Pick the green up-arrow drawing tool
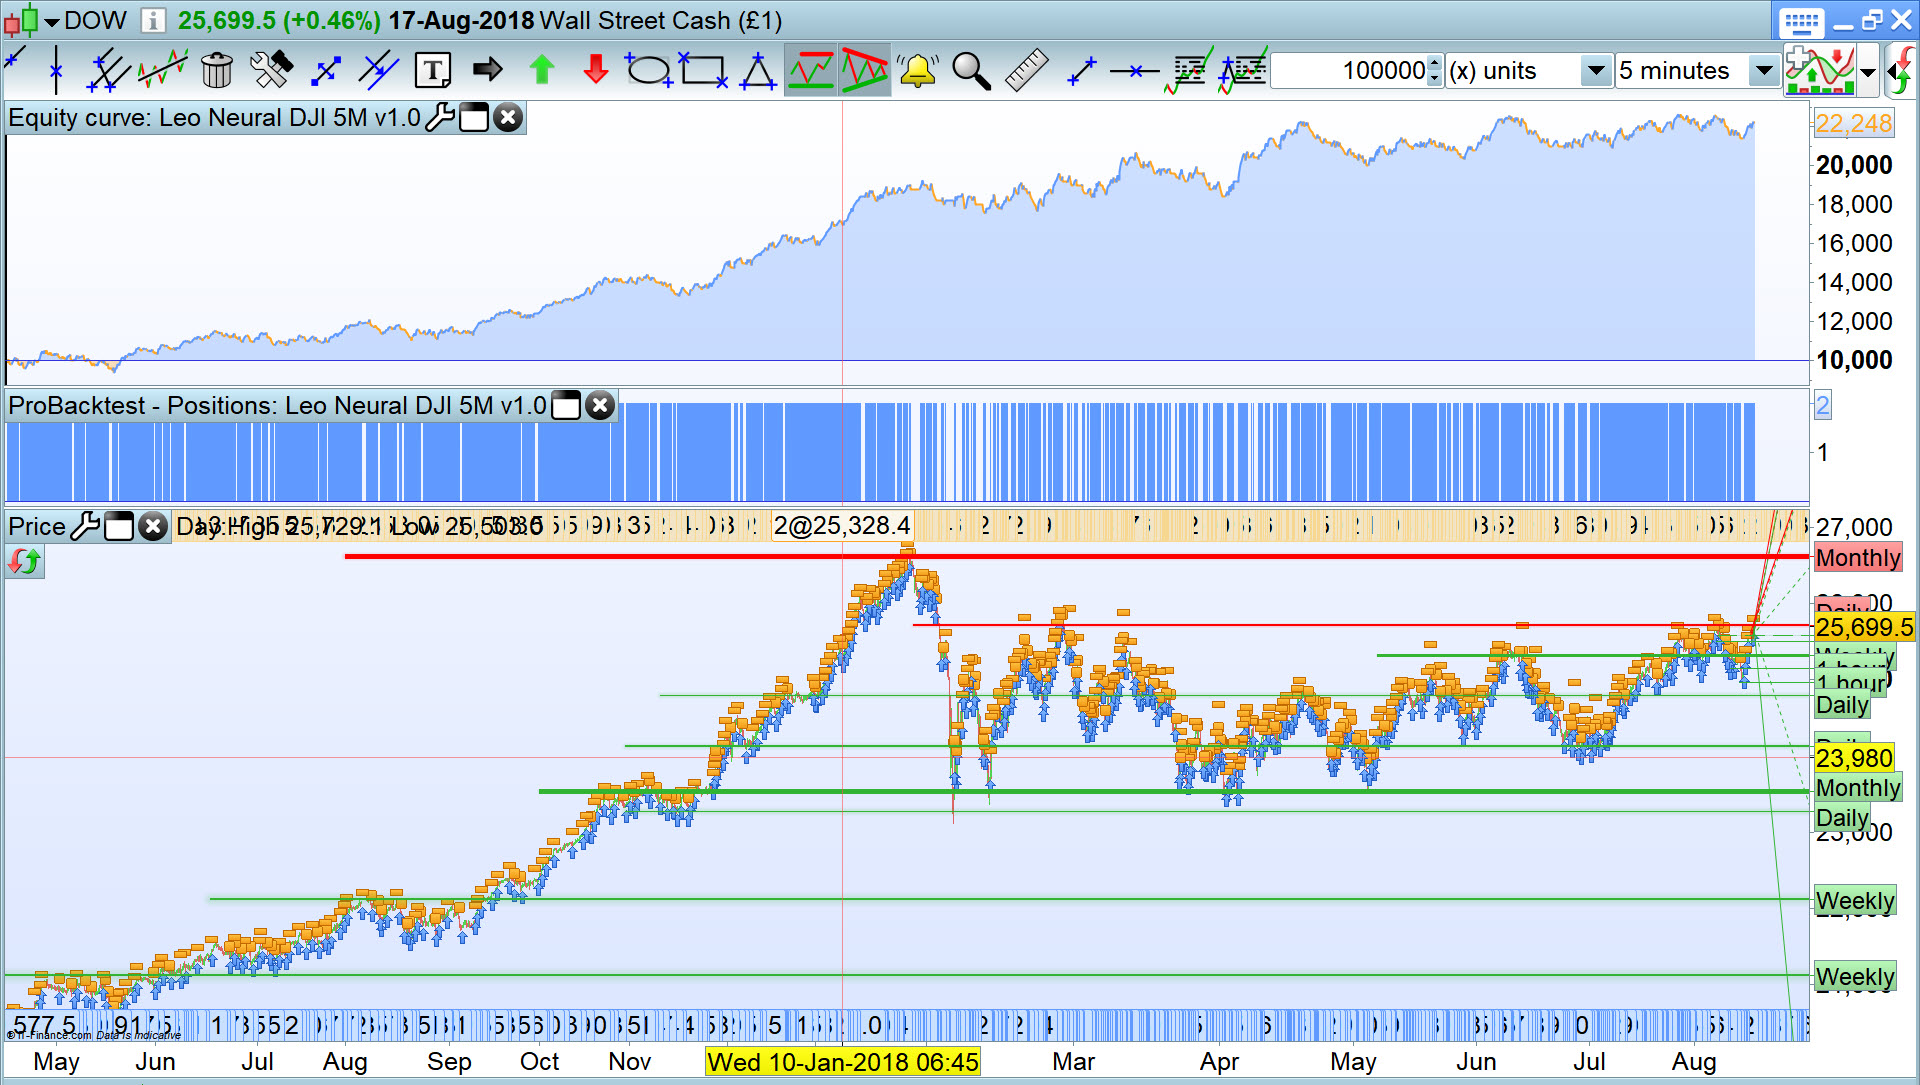 pos(542,71)
